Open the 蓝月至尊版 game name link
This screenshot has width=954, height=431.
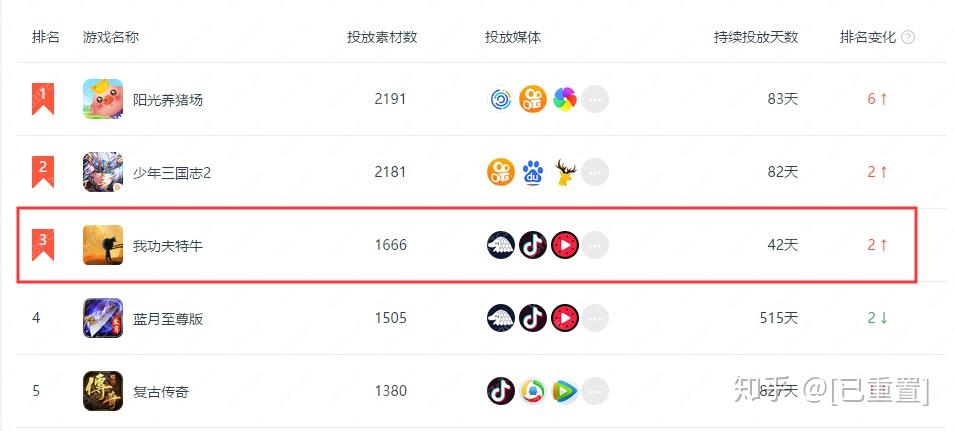pyautogui.click(x=168, y=318)
